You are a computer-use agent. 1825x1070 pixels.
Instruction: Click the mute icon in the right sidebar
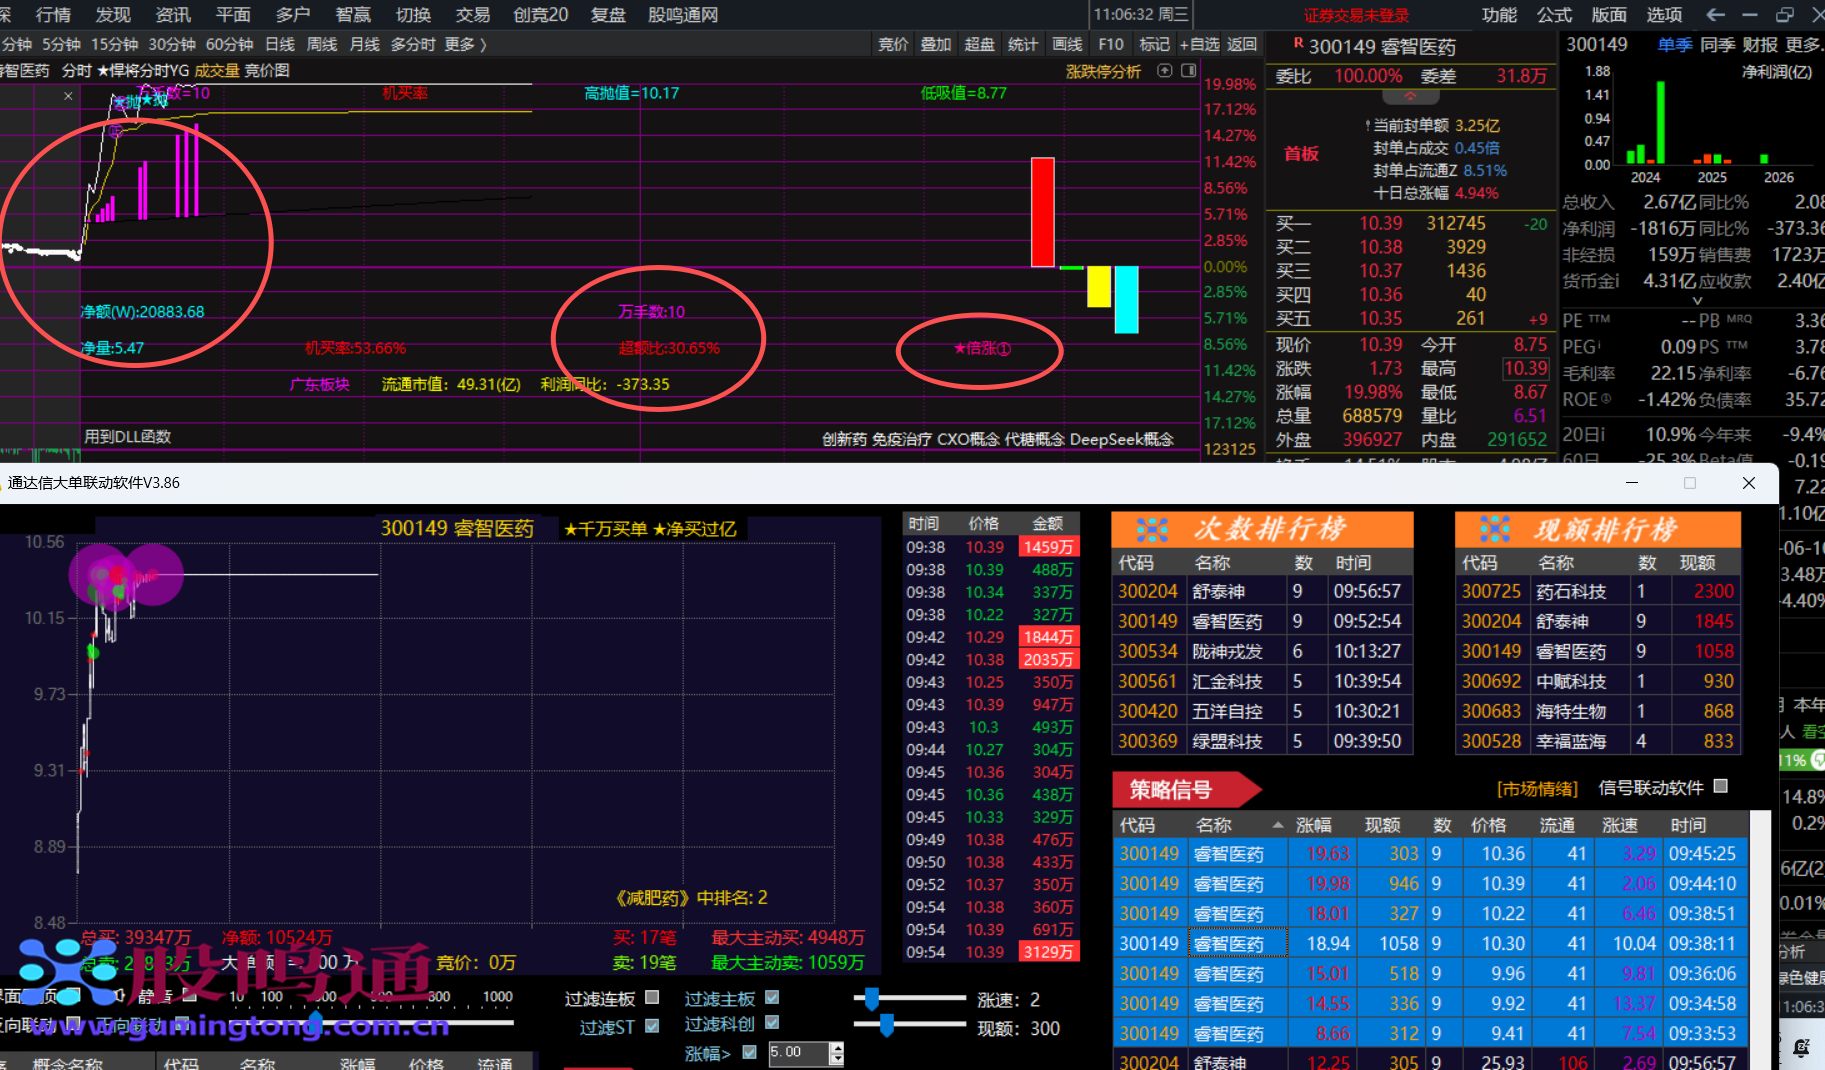point(1802,1047)
